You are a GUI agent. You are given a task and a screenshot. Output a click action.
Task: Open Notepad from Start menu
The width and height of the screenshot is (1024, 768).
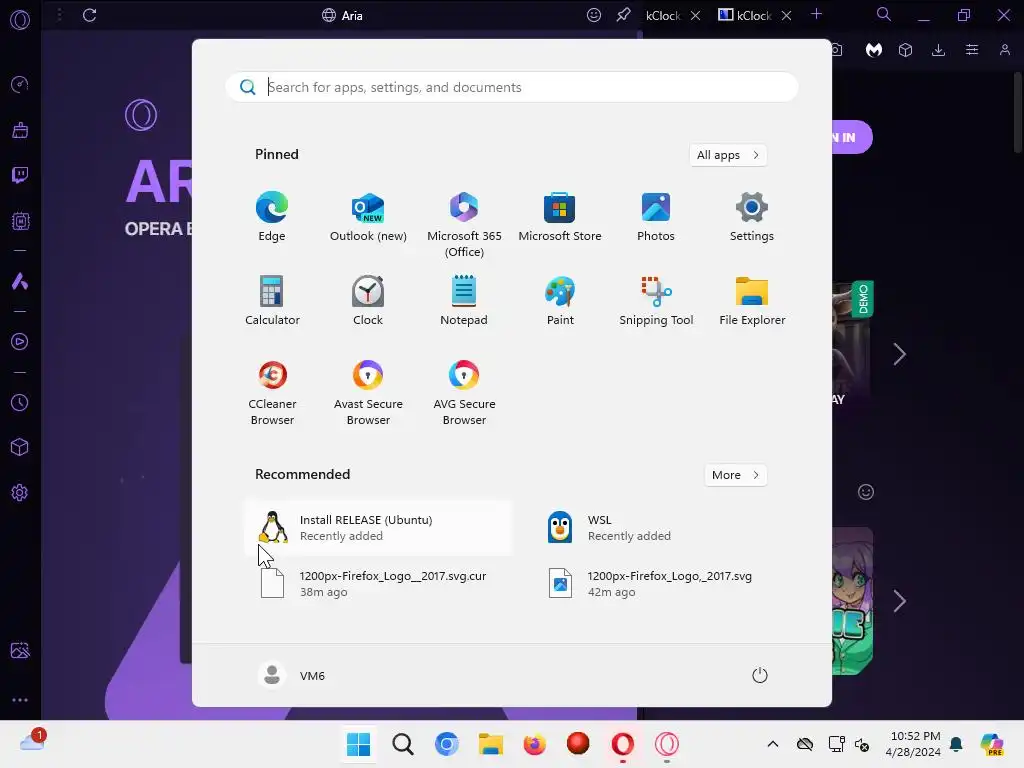point(464,301)
